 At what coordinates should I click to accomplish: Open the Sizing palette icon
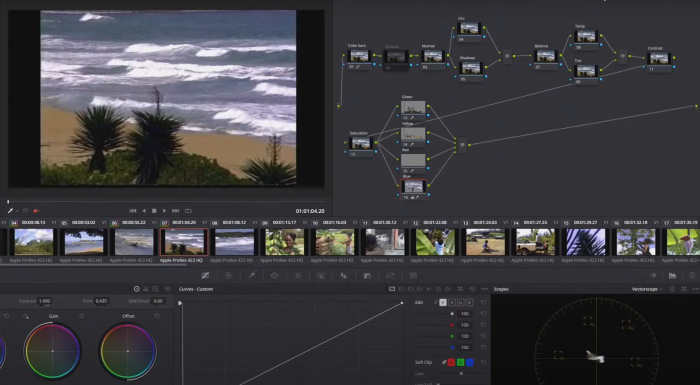pos(390,276)
